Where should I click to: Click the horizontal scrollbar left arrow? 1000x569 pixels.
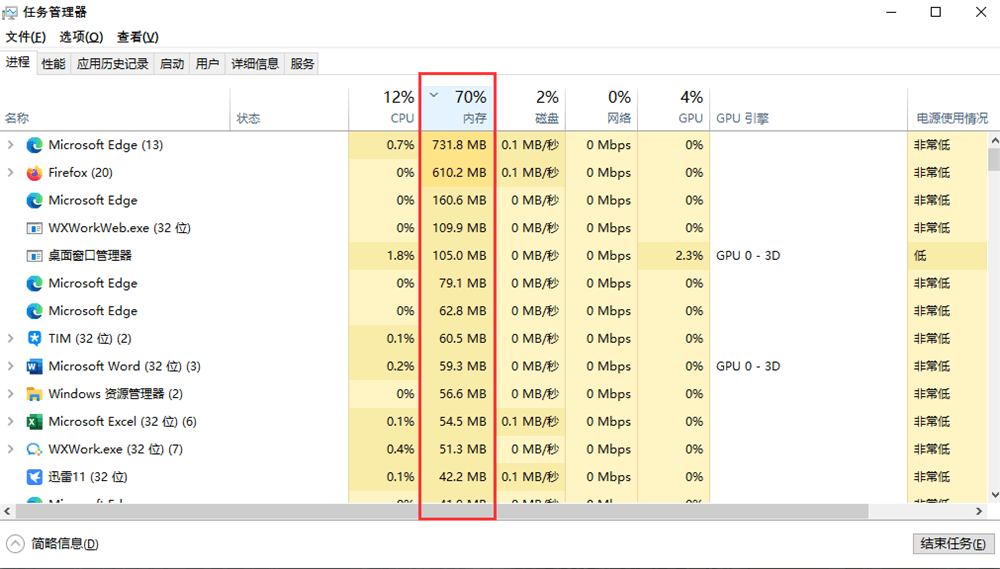pyautogui.click(x=7, y=512)
